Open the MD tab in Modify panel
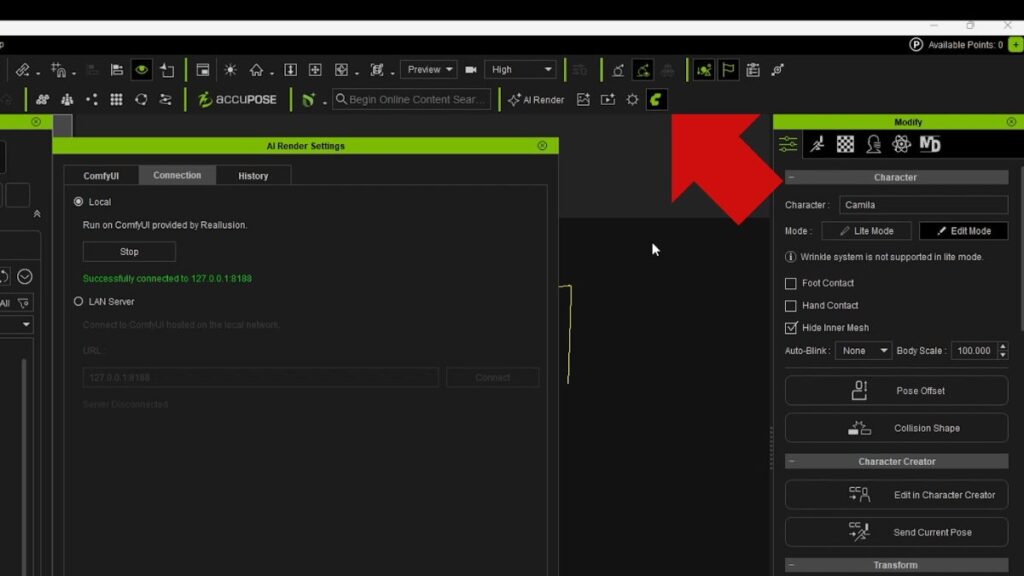Image resolution: width=1024 pixels, height=576 pixels. point(930,144)
